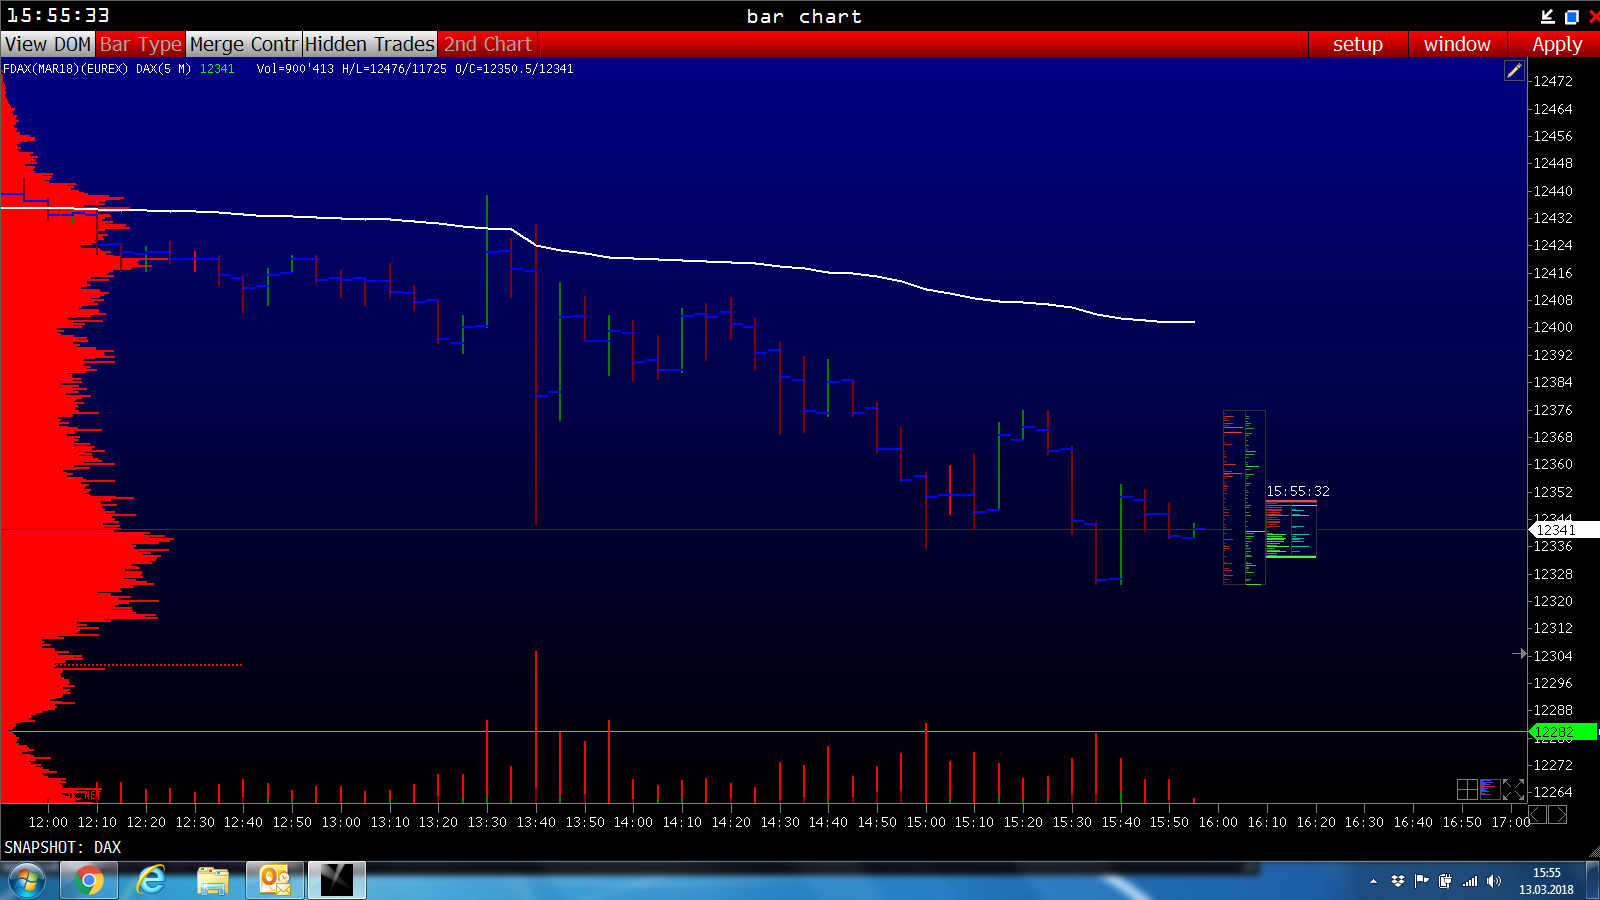Open the 2nd Chart option
This screenshot has height=900, width=1600.
pyautogui.click(x=488, y=44)
